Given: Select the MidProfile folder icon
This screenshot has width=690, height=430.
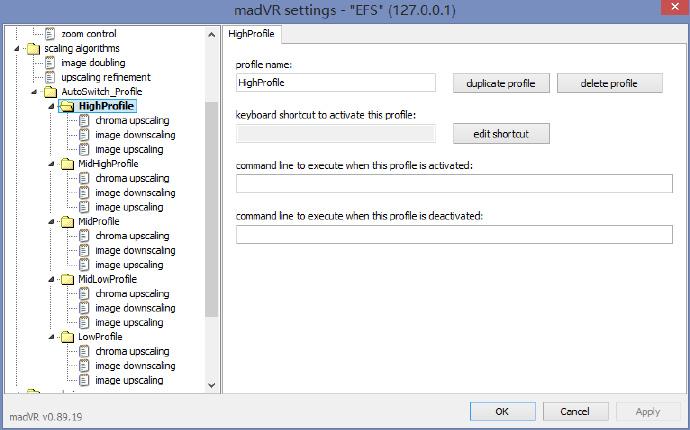Looking at the screenshot, I should click(x=67, y=221).
